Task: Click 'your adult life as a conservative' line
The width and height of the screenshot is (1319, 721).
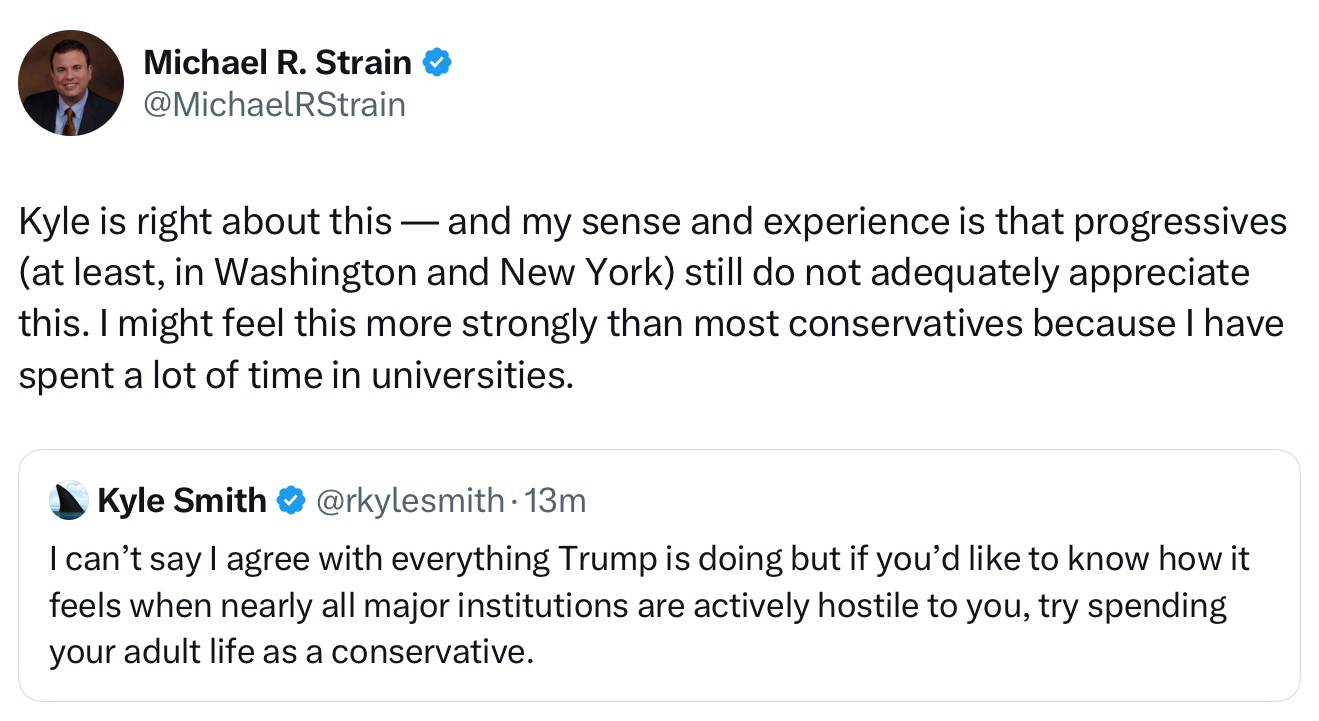Action: tap(288, 652)
